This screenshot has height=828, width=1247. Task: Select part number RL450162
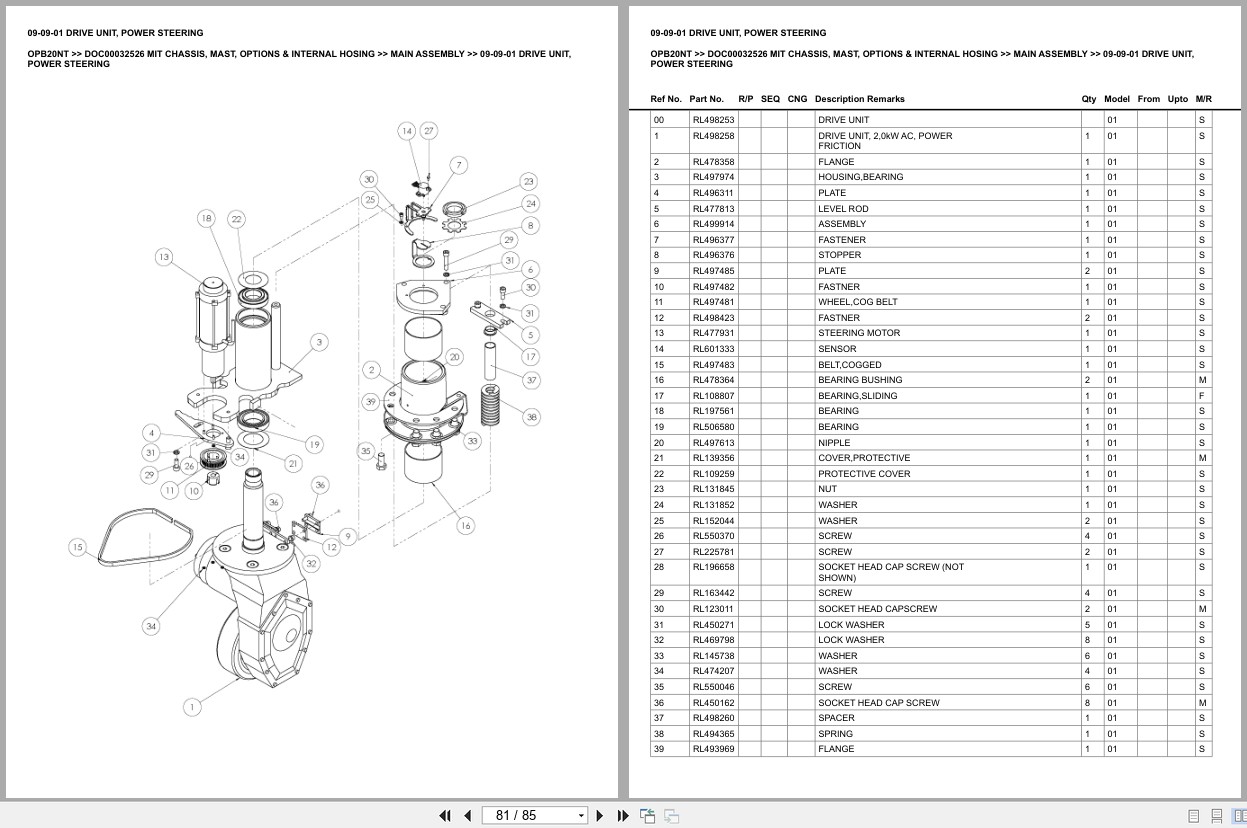point(713,703)
